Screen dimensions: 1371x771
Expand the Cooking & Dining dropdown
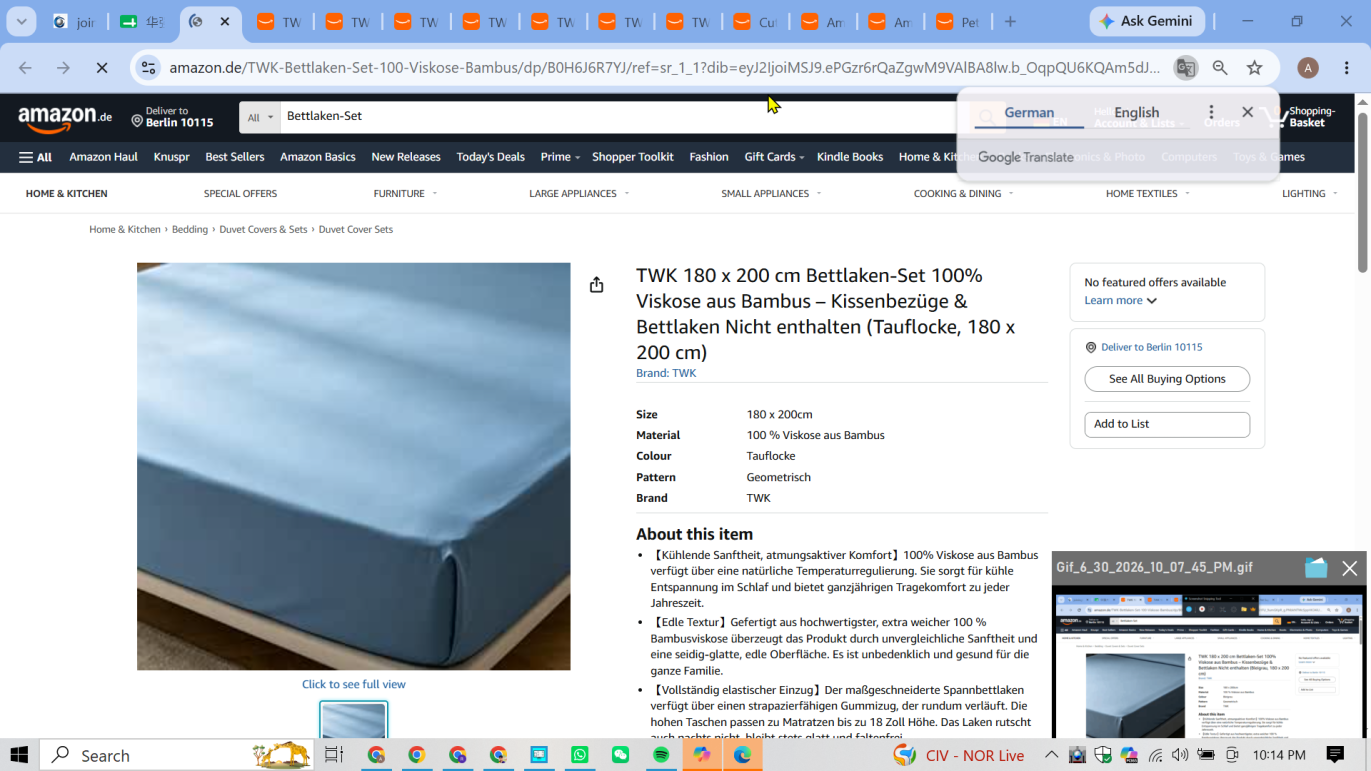pyautogui.click(x=963, y=194)
